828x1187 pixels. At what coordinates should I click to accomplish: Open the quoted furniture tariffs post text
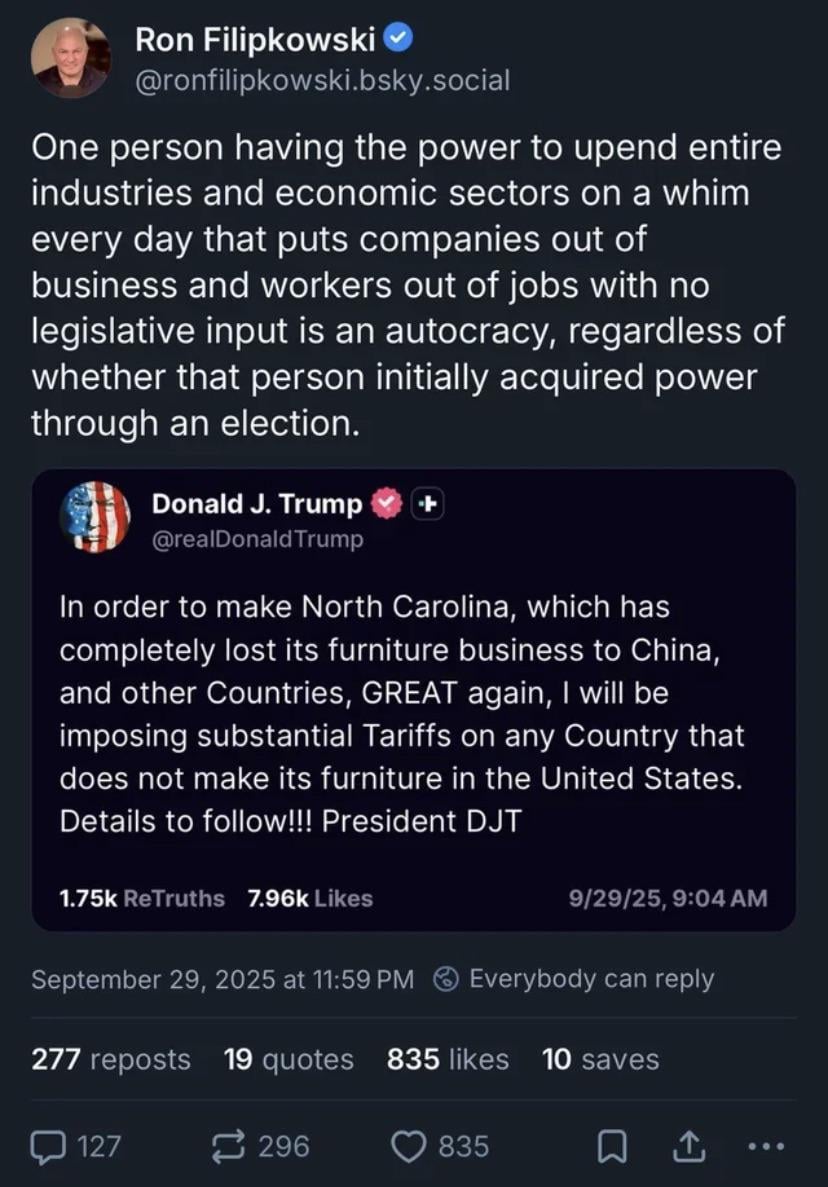pos(402,713)
